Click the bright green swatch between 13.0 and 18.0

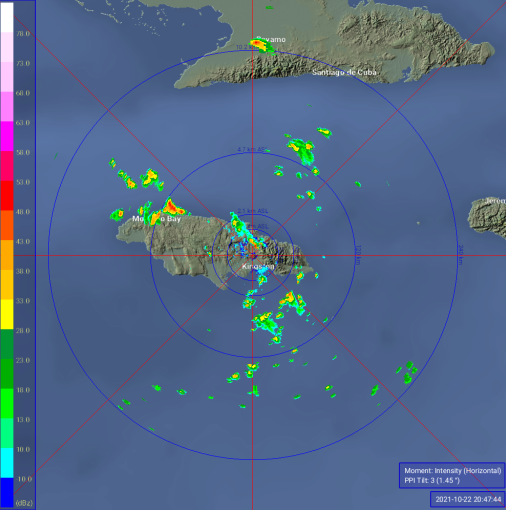click(7, 403)
